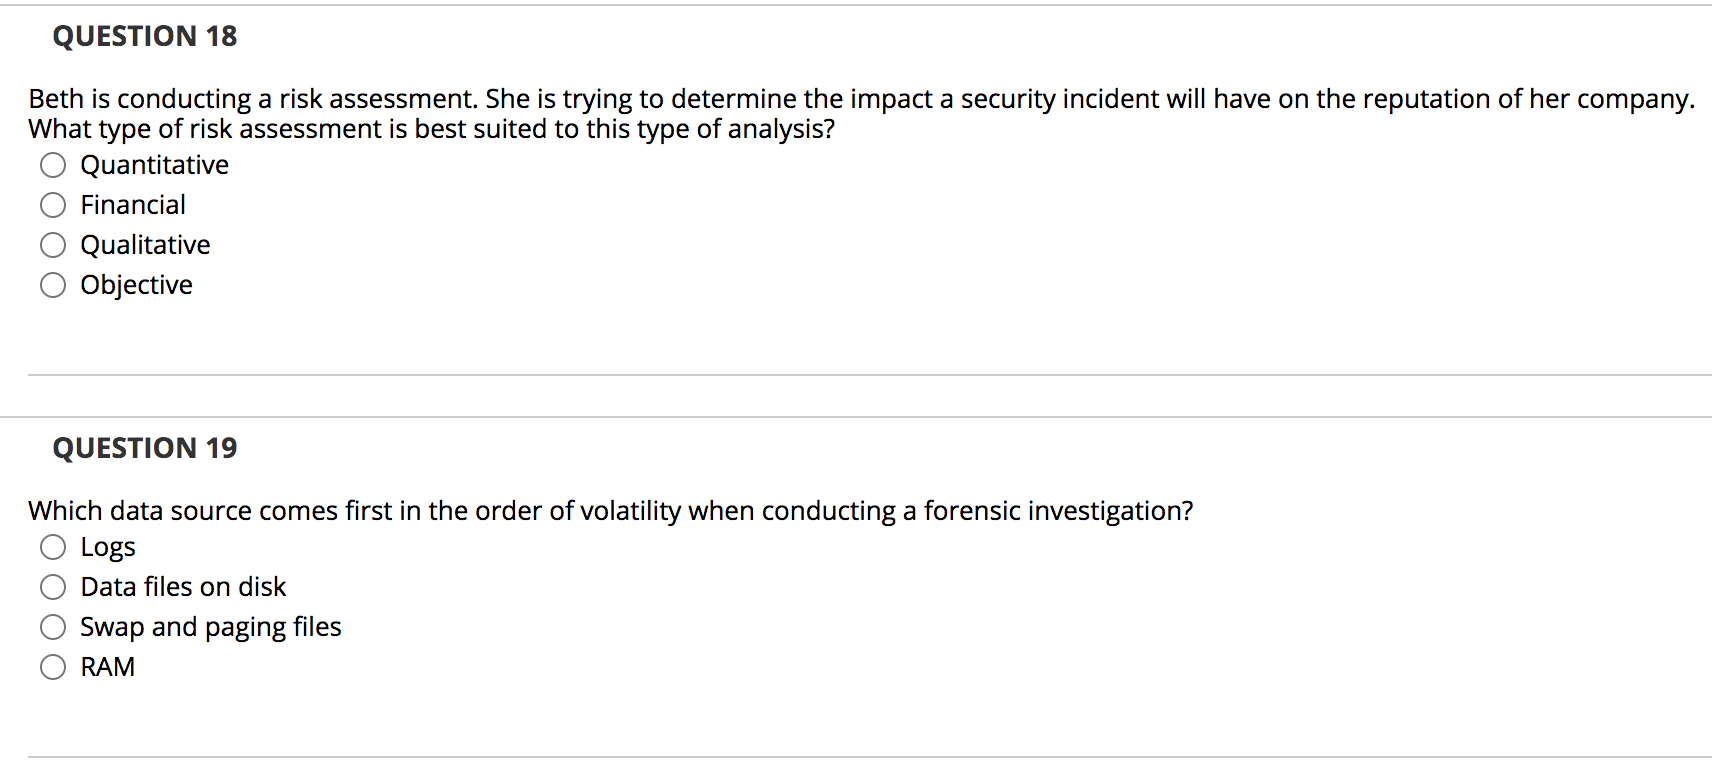Select the Logs radio button

(53, 547)
